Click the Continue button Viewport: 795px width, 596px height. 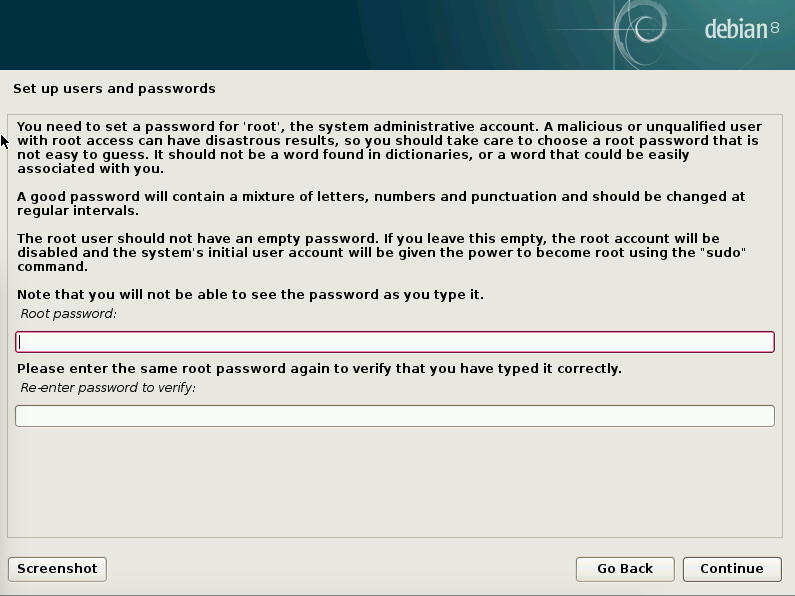pyautogui.click(x=732, y=569)
